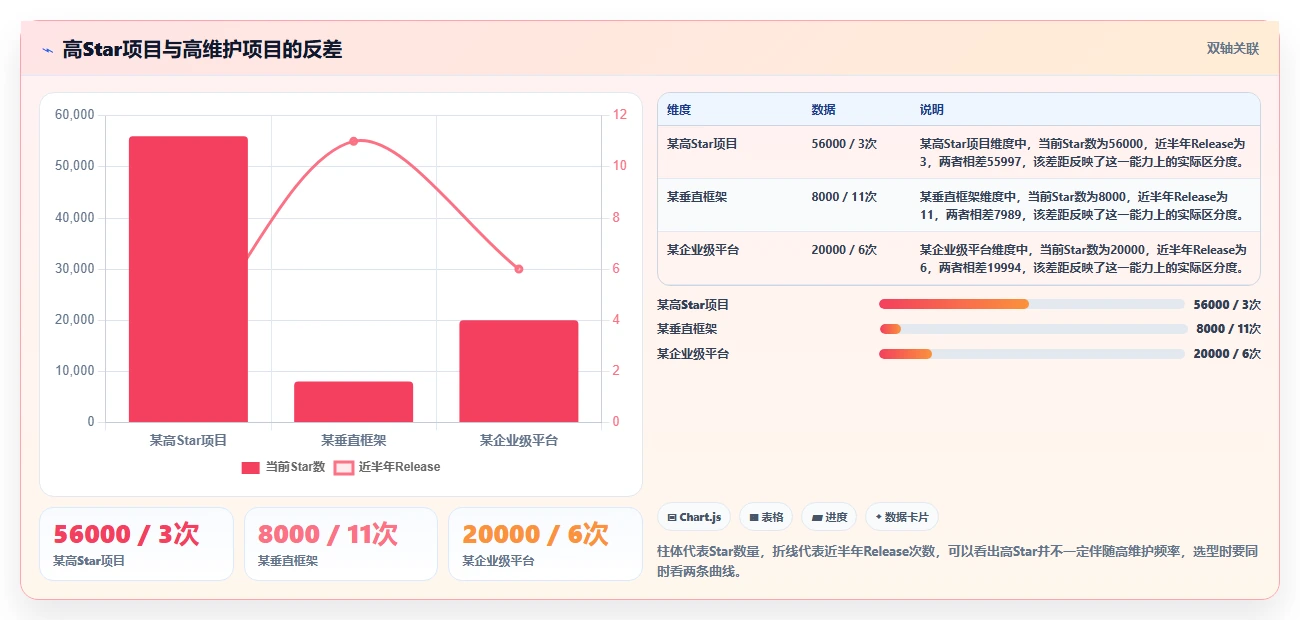Click the Chart.js chip
The width and height of the screenshot is (1300, 620).
(694, 517)
